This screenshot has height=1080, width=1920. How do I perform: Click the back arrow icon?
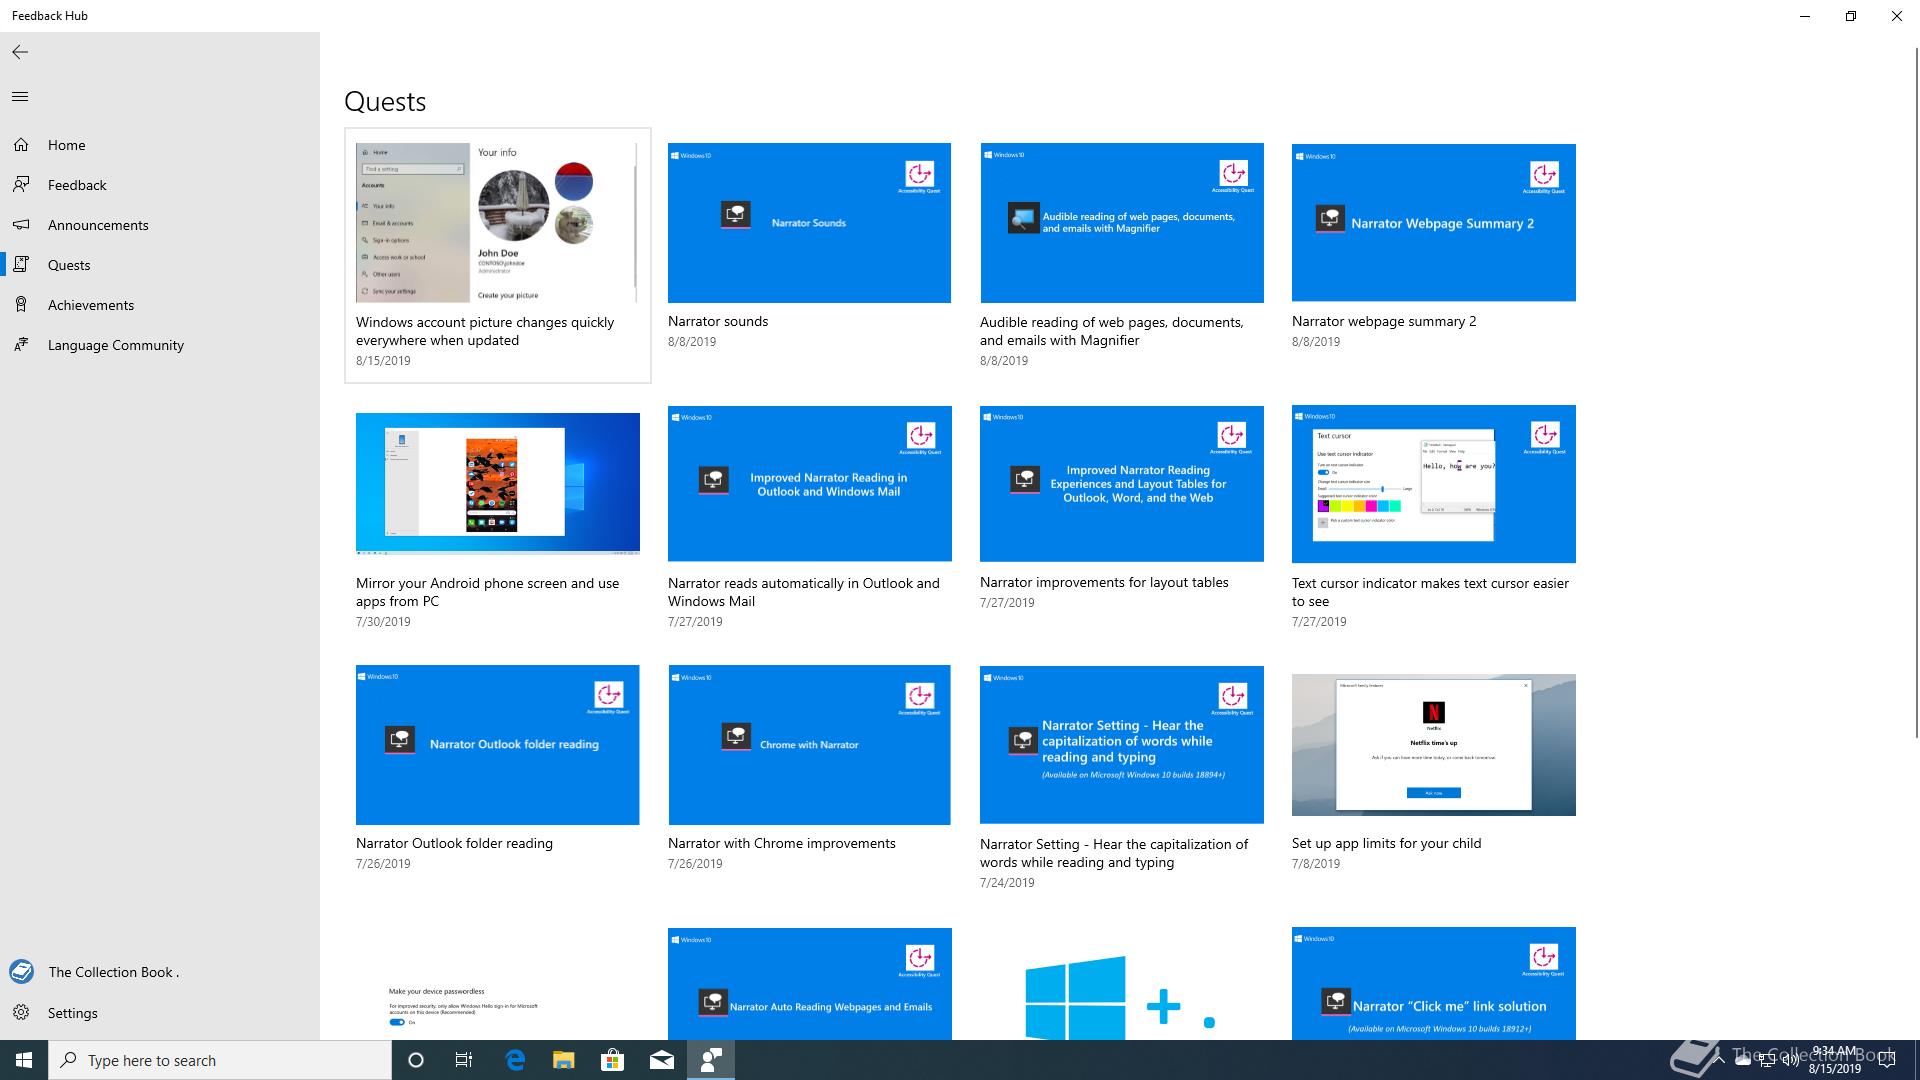(x=20, y=52)
